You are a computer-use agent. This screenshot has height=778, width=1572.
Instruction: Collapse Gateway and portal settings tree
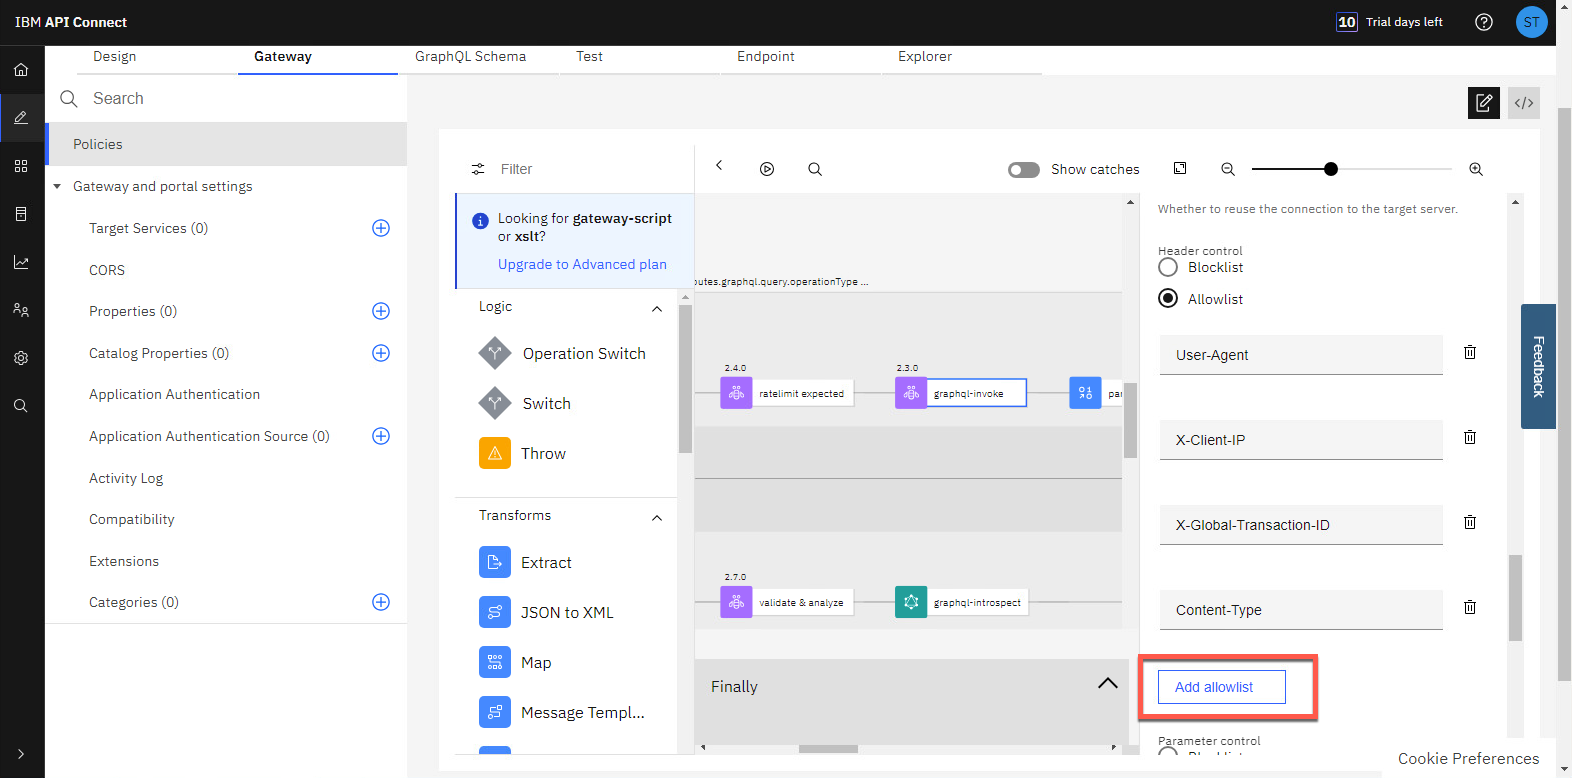click(58, 186)
